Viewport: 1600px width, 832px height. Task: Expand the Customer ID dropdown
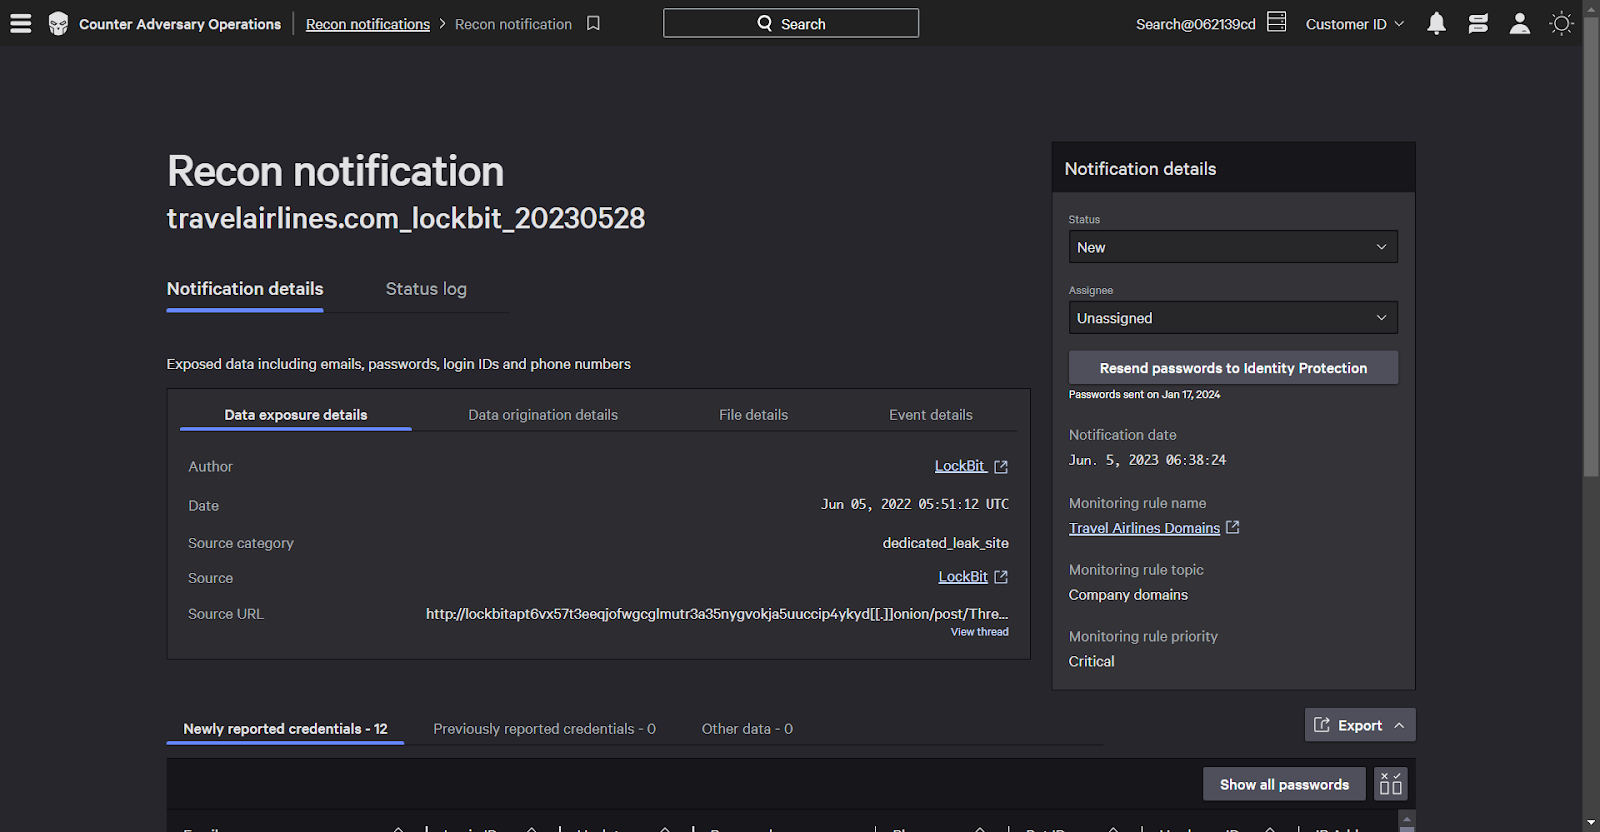click(x=1355, y=24)
